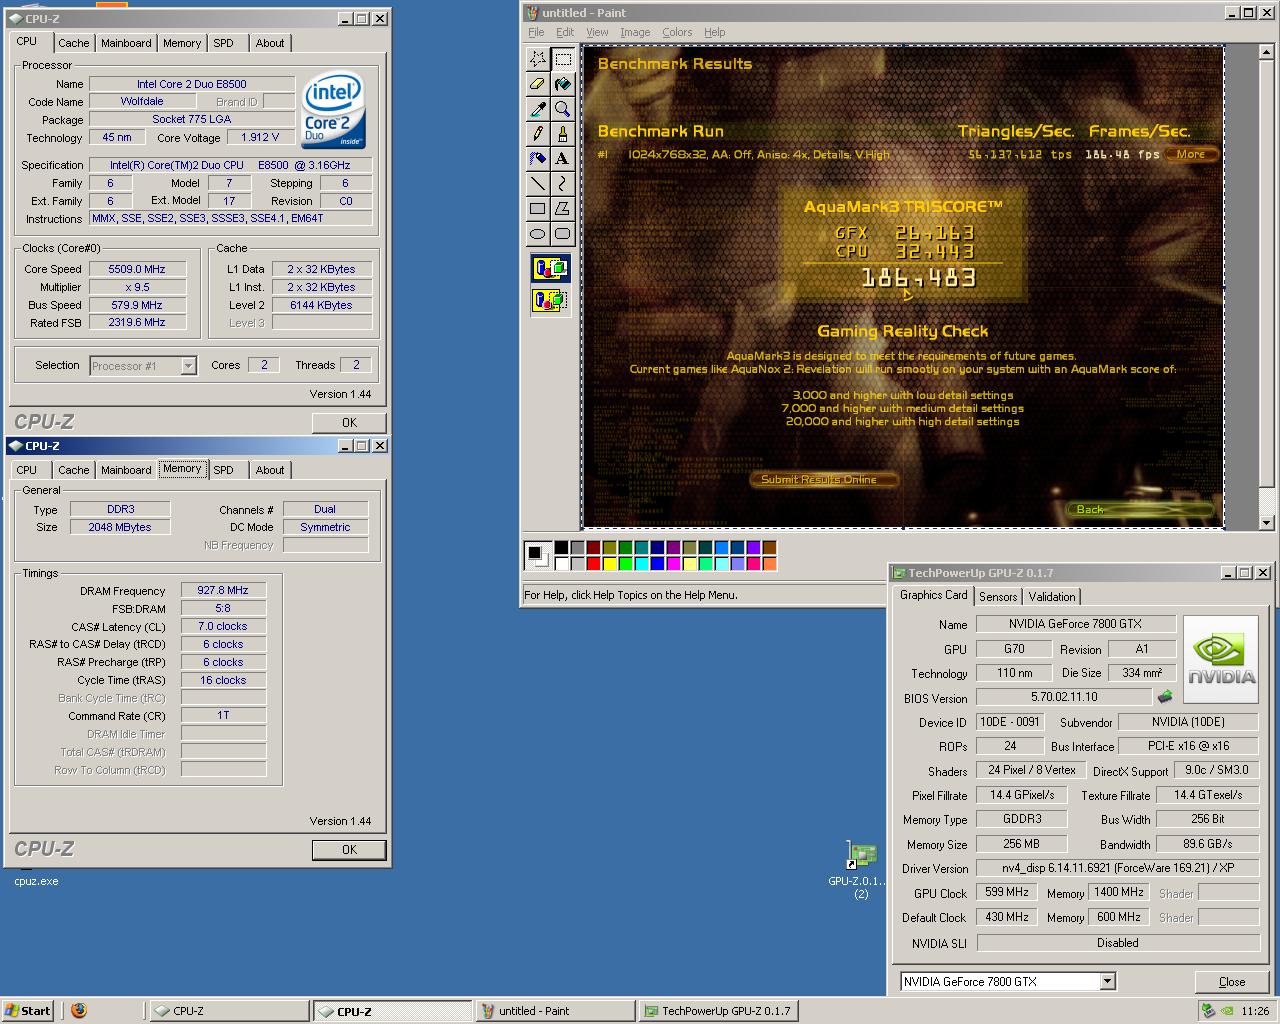The height and width of the screenshot is (1024, 1280).
Task: Open the File menu in Paint
Action: tap(536, 32)
